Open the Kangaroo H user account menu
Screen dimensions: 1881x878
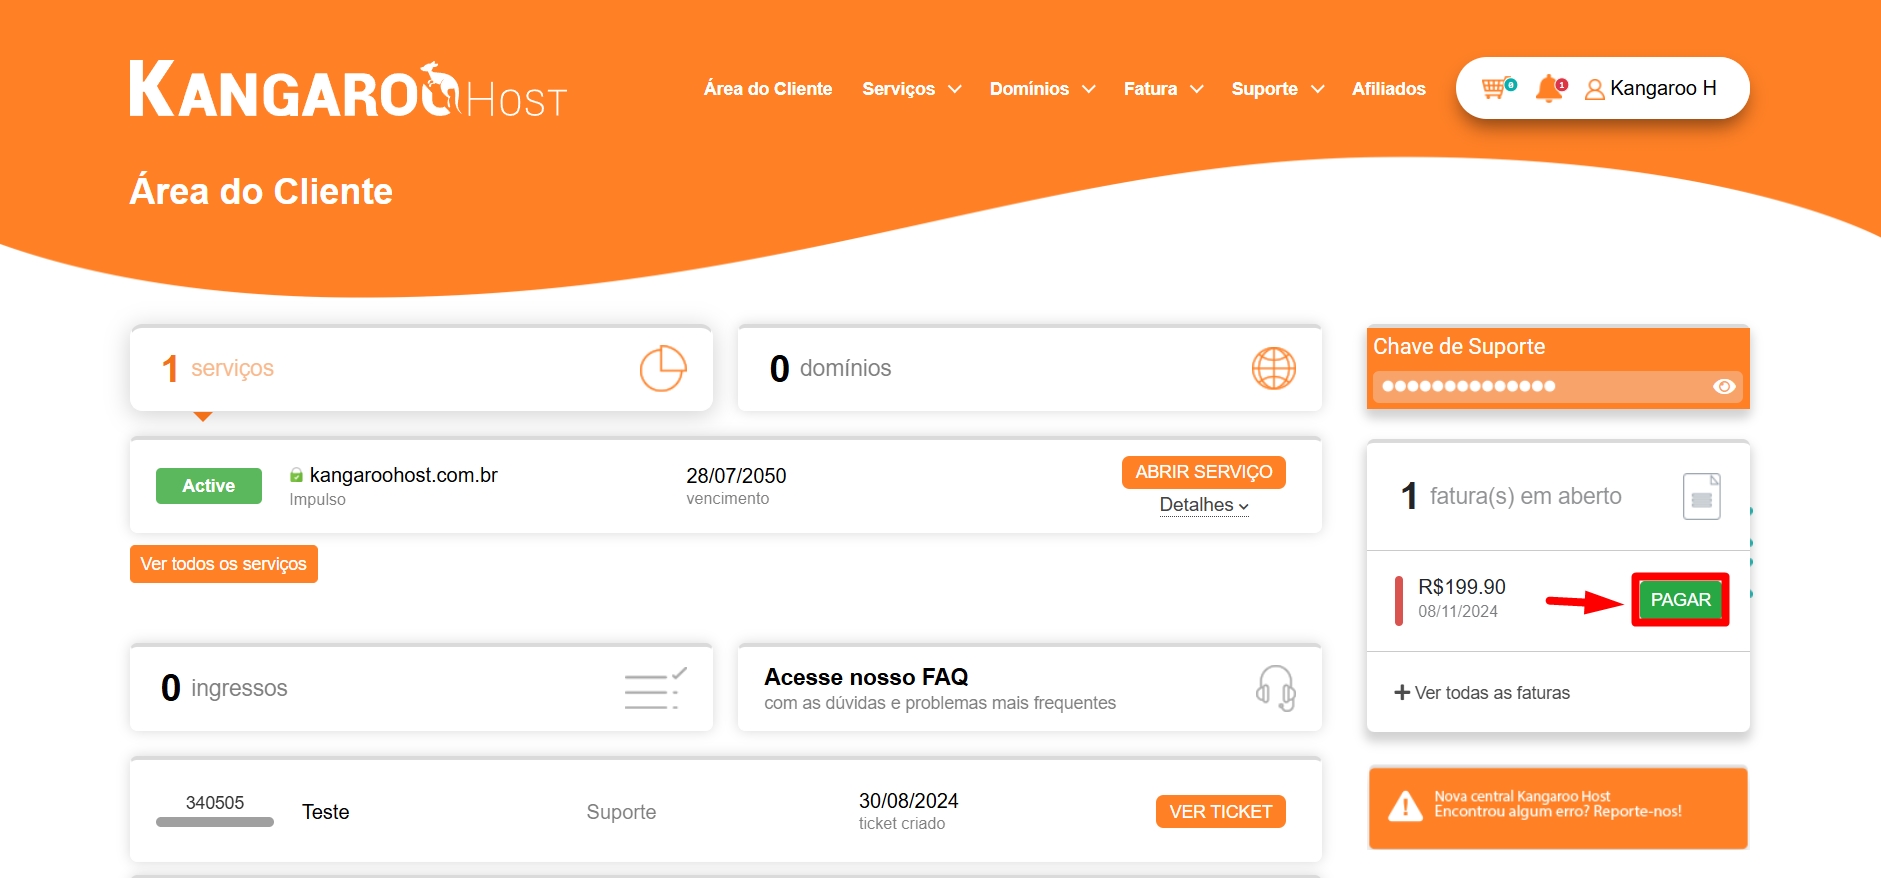(x=1651, y=88)
